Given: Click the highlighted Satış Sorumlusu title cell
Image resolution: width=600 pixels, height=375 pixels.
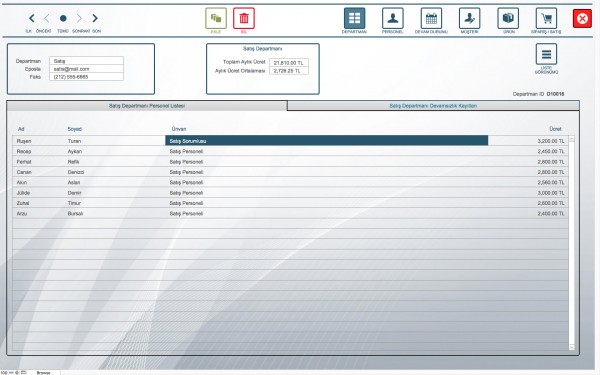Looking at the screenshot, I should (x=326, y=141).
